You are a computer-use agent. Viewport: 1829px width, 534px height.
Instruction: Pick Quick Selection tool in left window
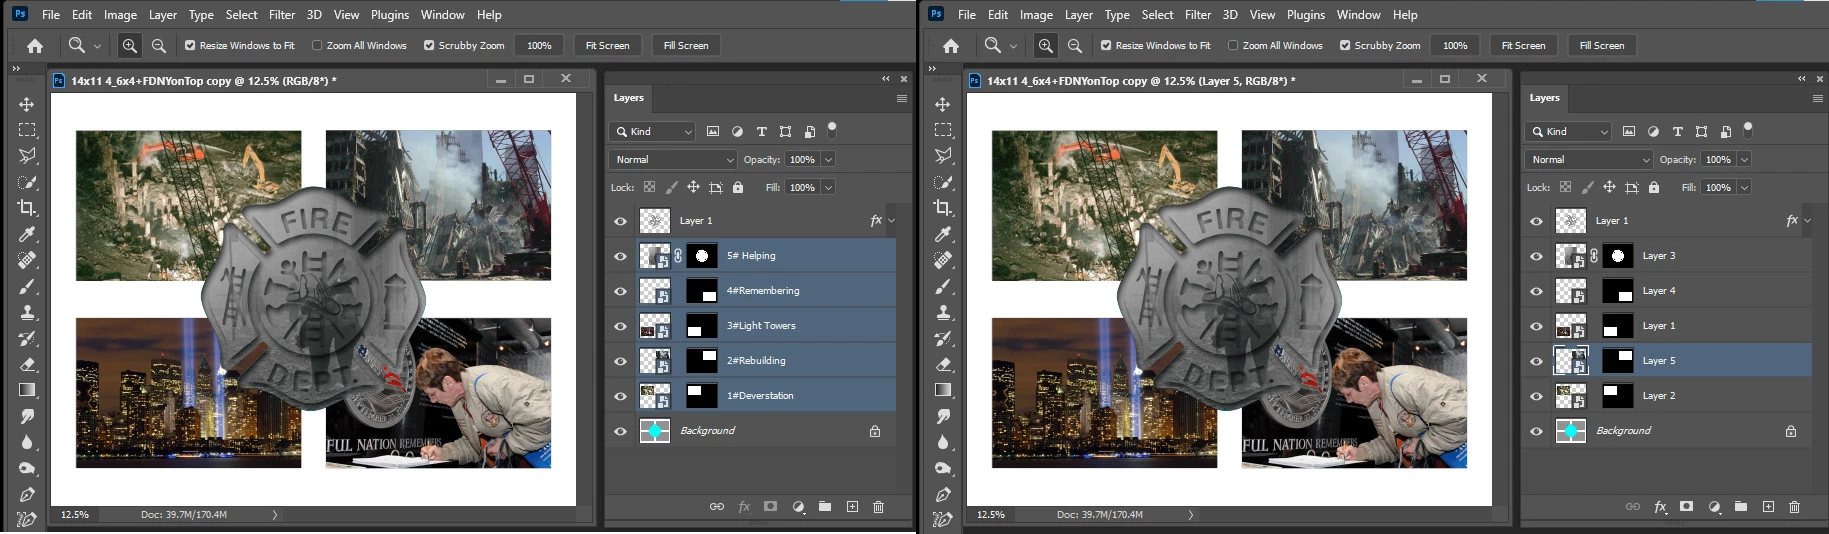click(27, 182)
